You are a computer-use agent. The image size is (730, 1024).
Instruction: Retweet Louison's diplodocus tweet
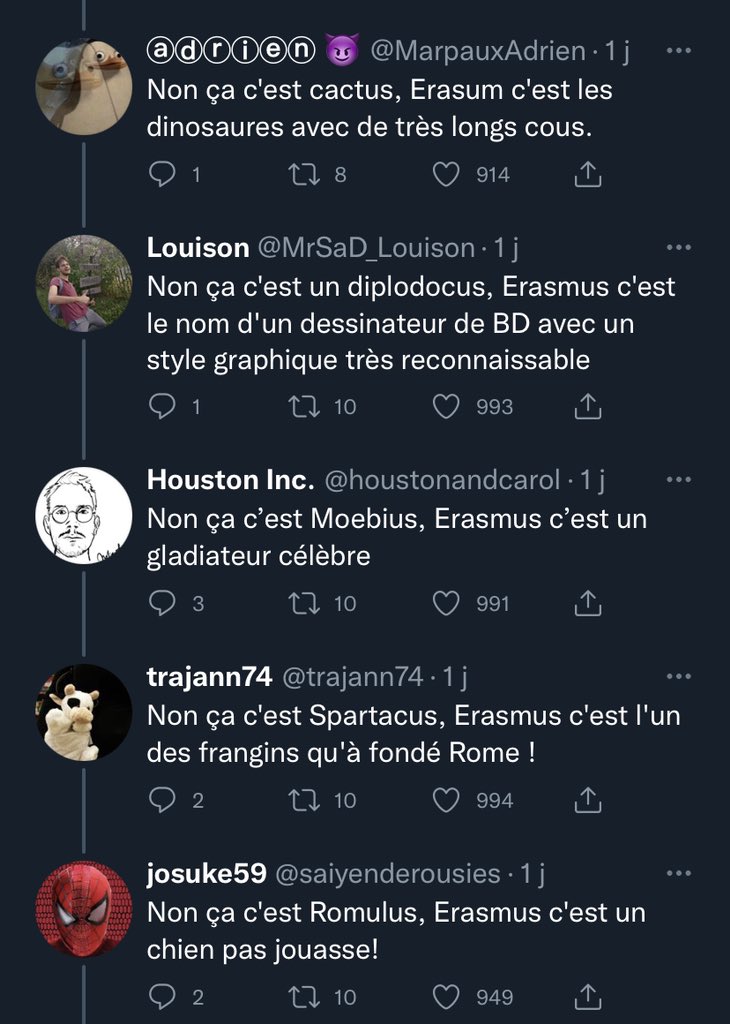pos(301,407)
